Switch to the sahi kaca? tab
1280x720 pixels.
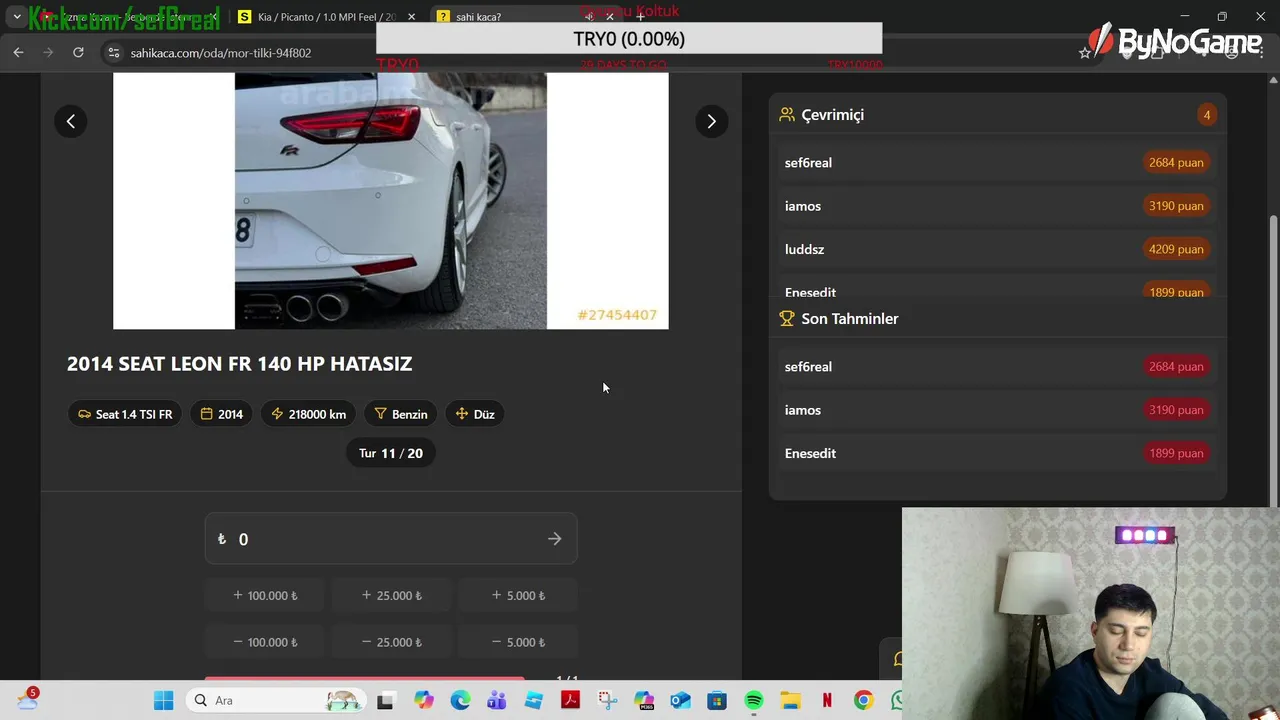click(512, 17)
